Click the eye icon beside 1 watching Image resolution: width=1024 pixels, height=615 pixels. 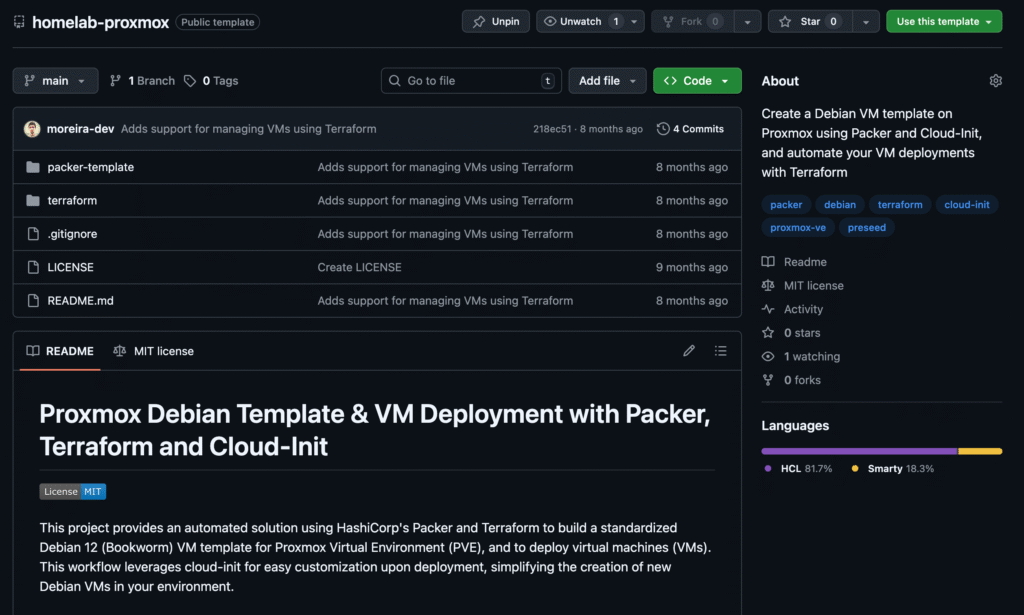click(x=768, y=356)
